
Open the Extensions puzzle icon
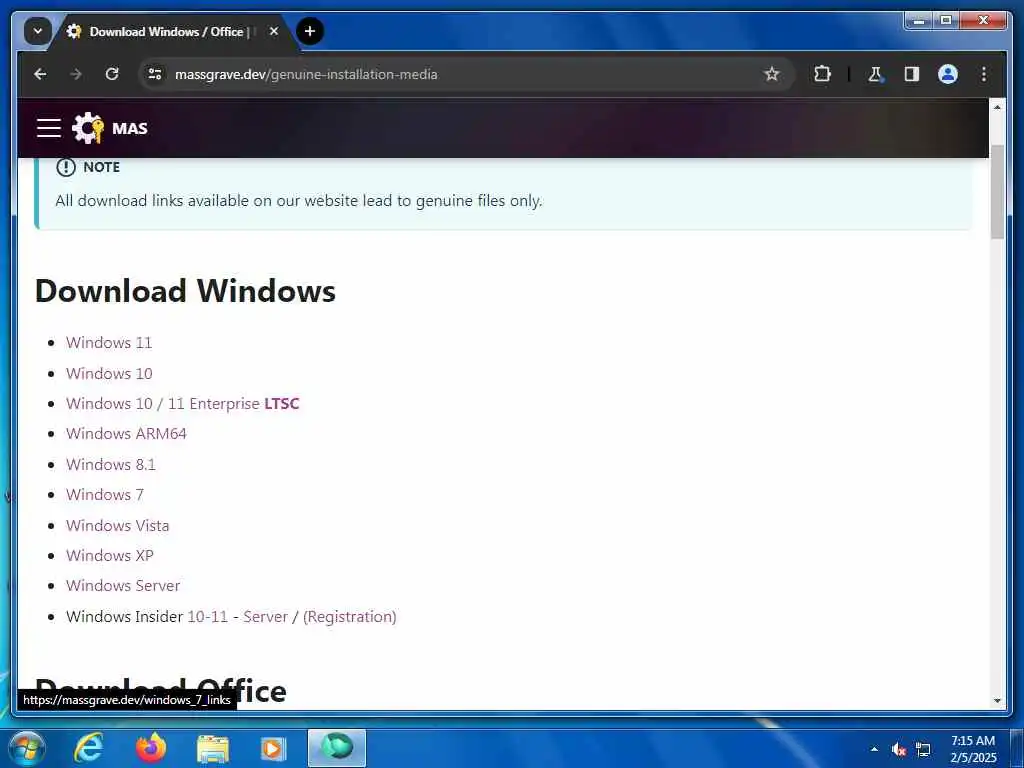[822, 74]
